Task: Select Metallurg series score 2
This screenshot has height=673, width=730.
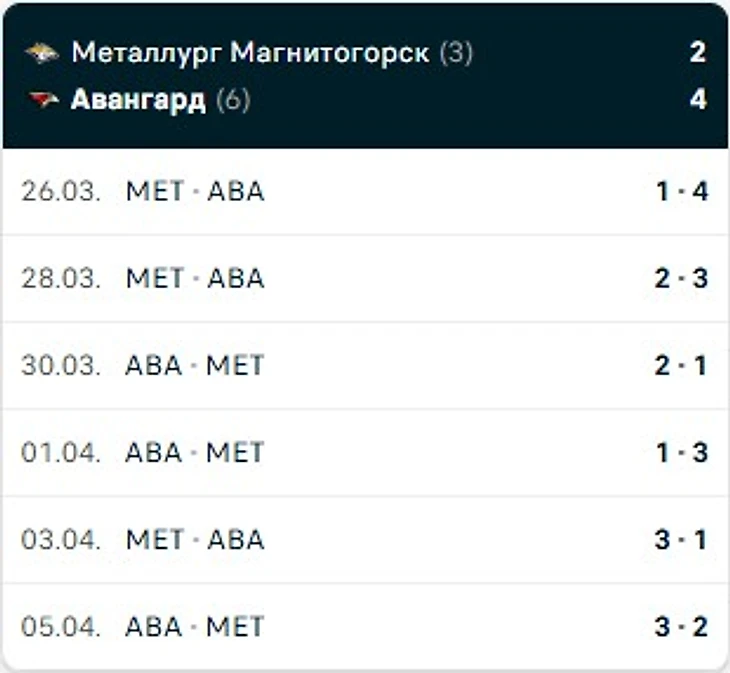Action: pyautogui.click(x=698, y=52)
